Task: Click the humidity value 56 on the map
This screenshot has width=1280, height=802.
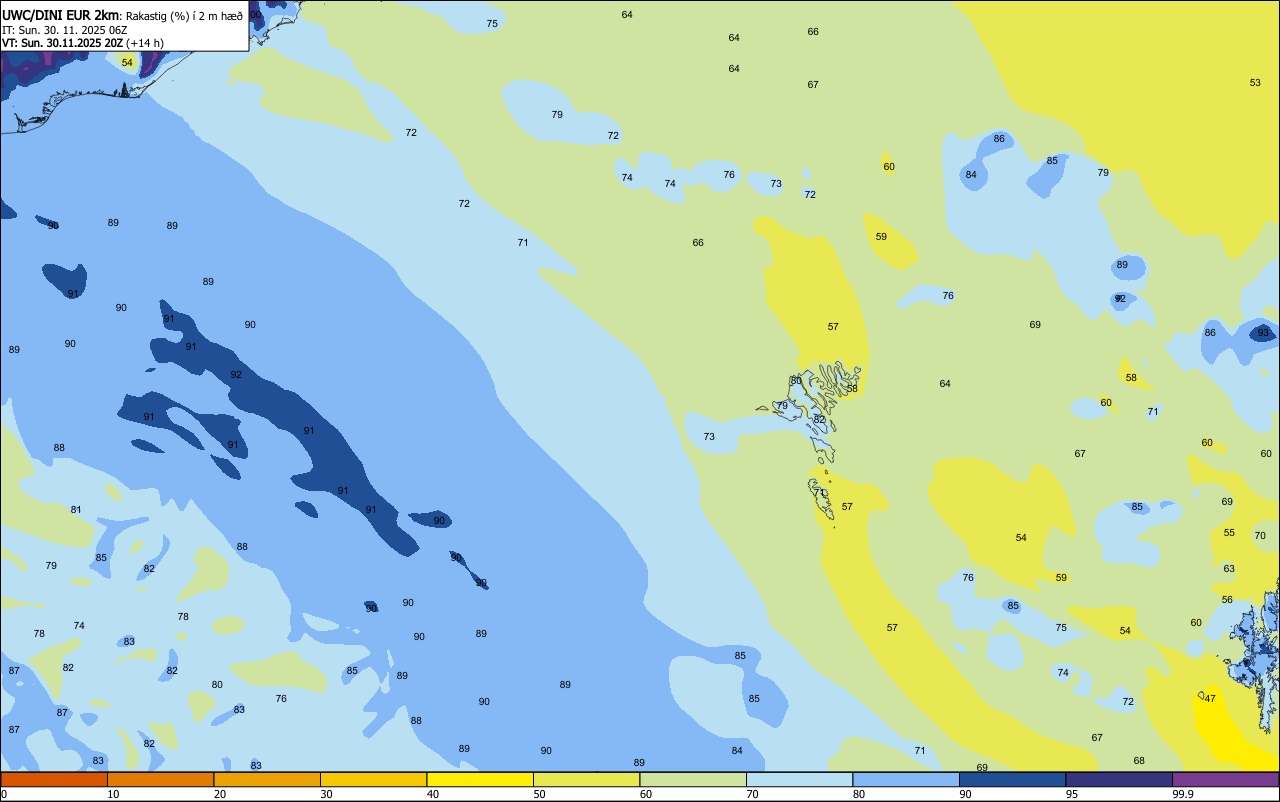Action: point(1227,600)
